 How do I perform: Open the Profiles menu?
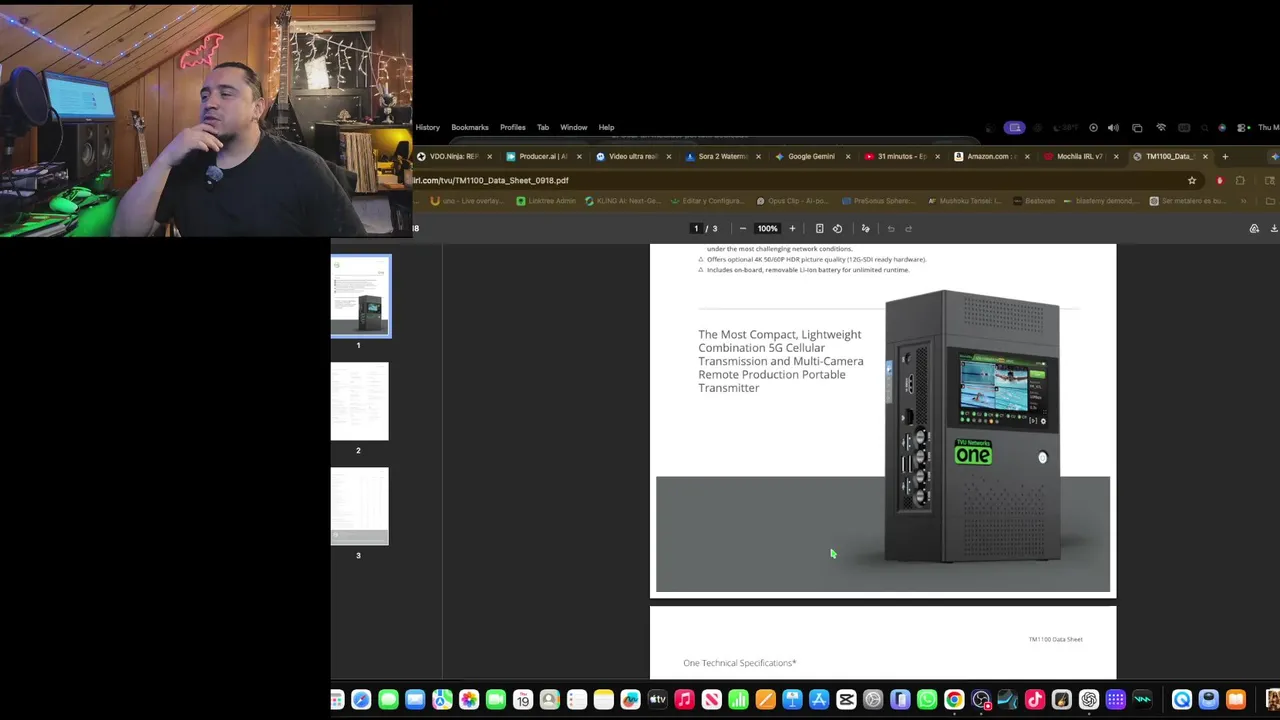pyautogui.click(x=513, y=127)
